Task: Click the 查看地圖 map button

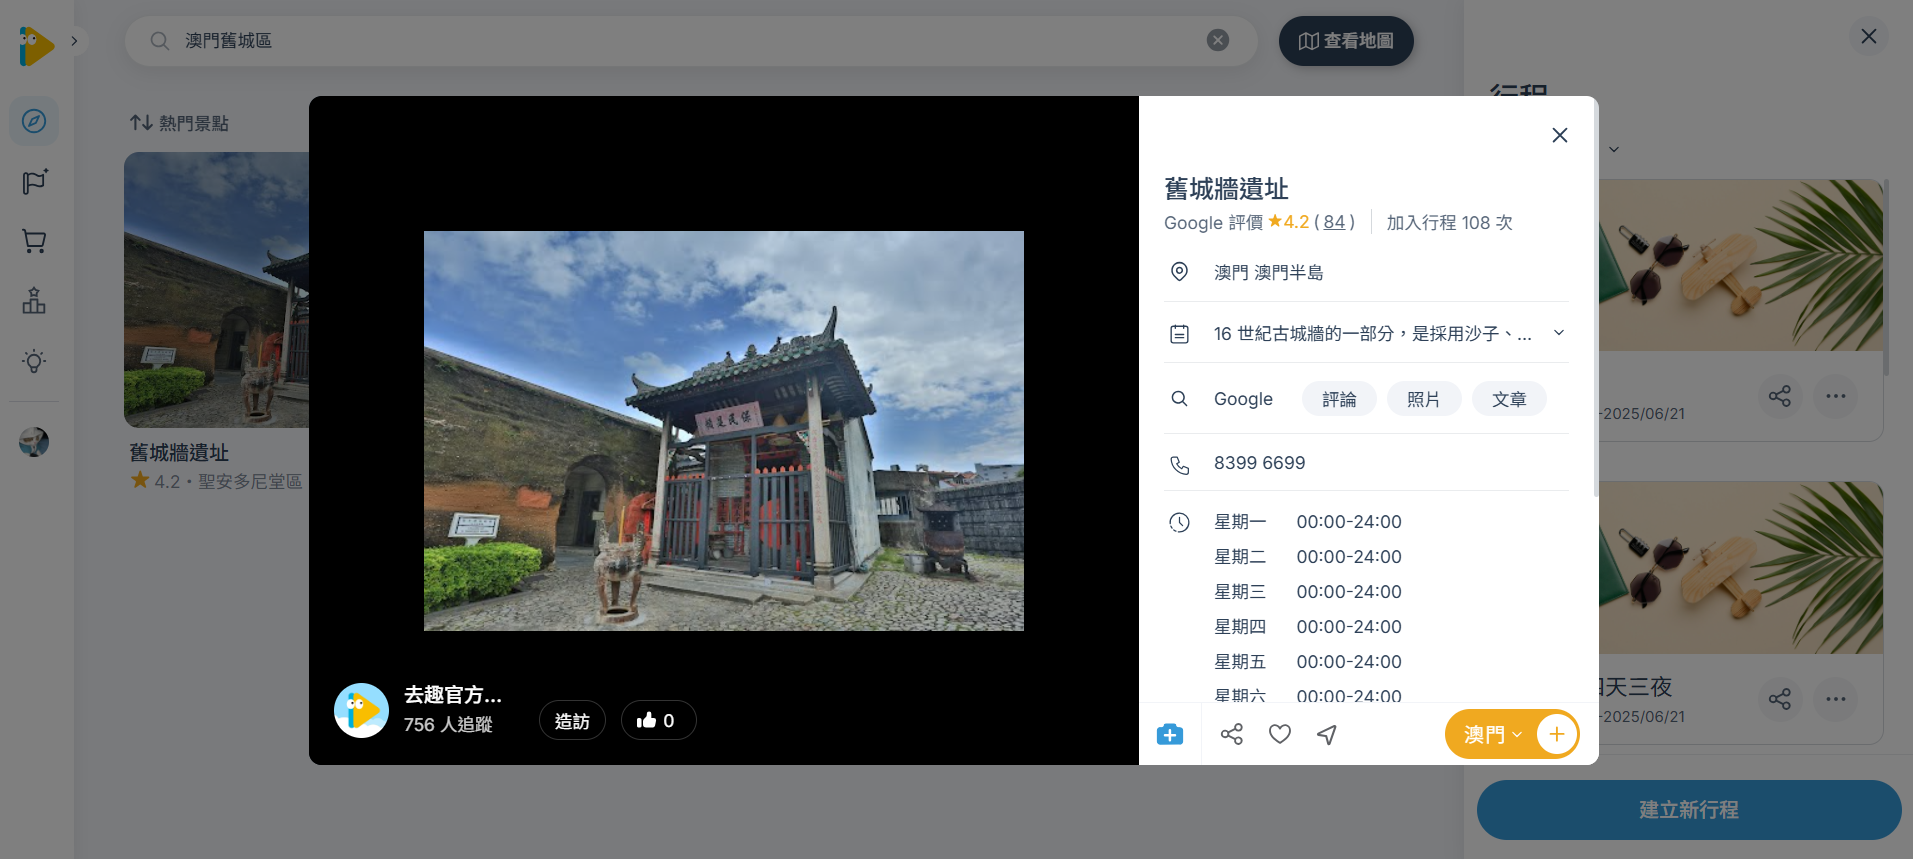Action: (x=1346, y=41)
